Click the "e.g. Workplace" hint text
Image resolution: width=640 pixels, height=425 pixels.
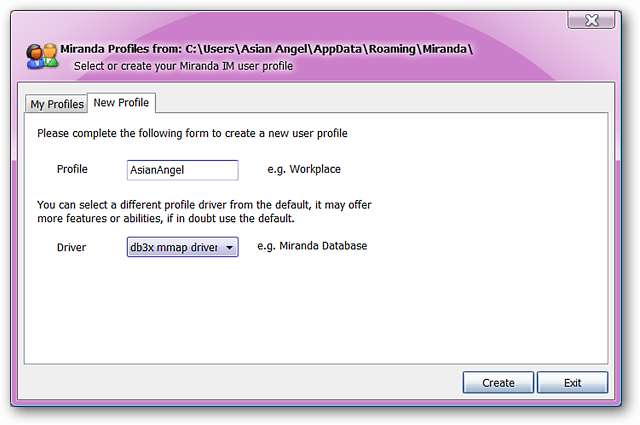coord(299,170)
